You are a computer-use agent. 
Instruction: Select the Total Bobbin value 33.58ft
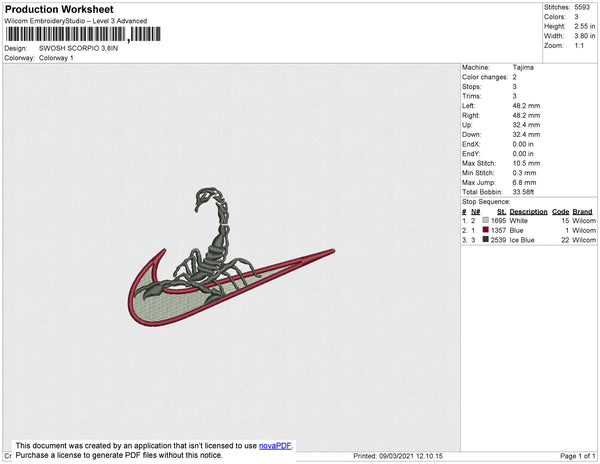click(523, 192)
